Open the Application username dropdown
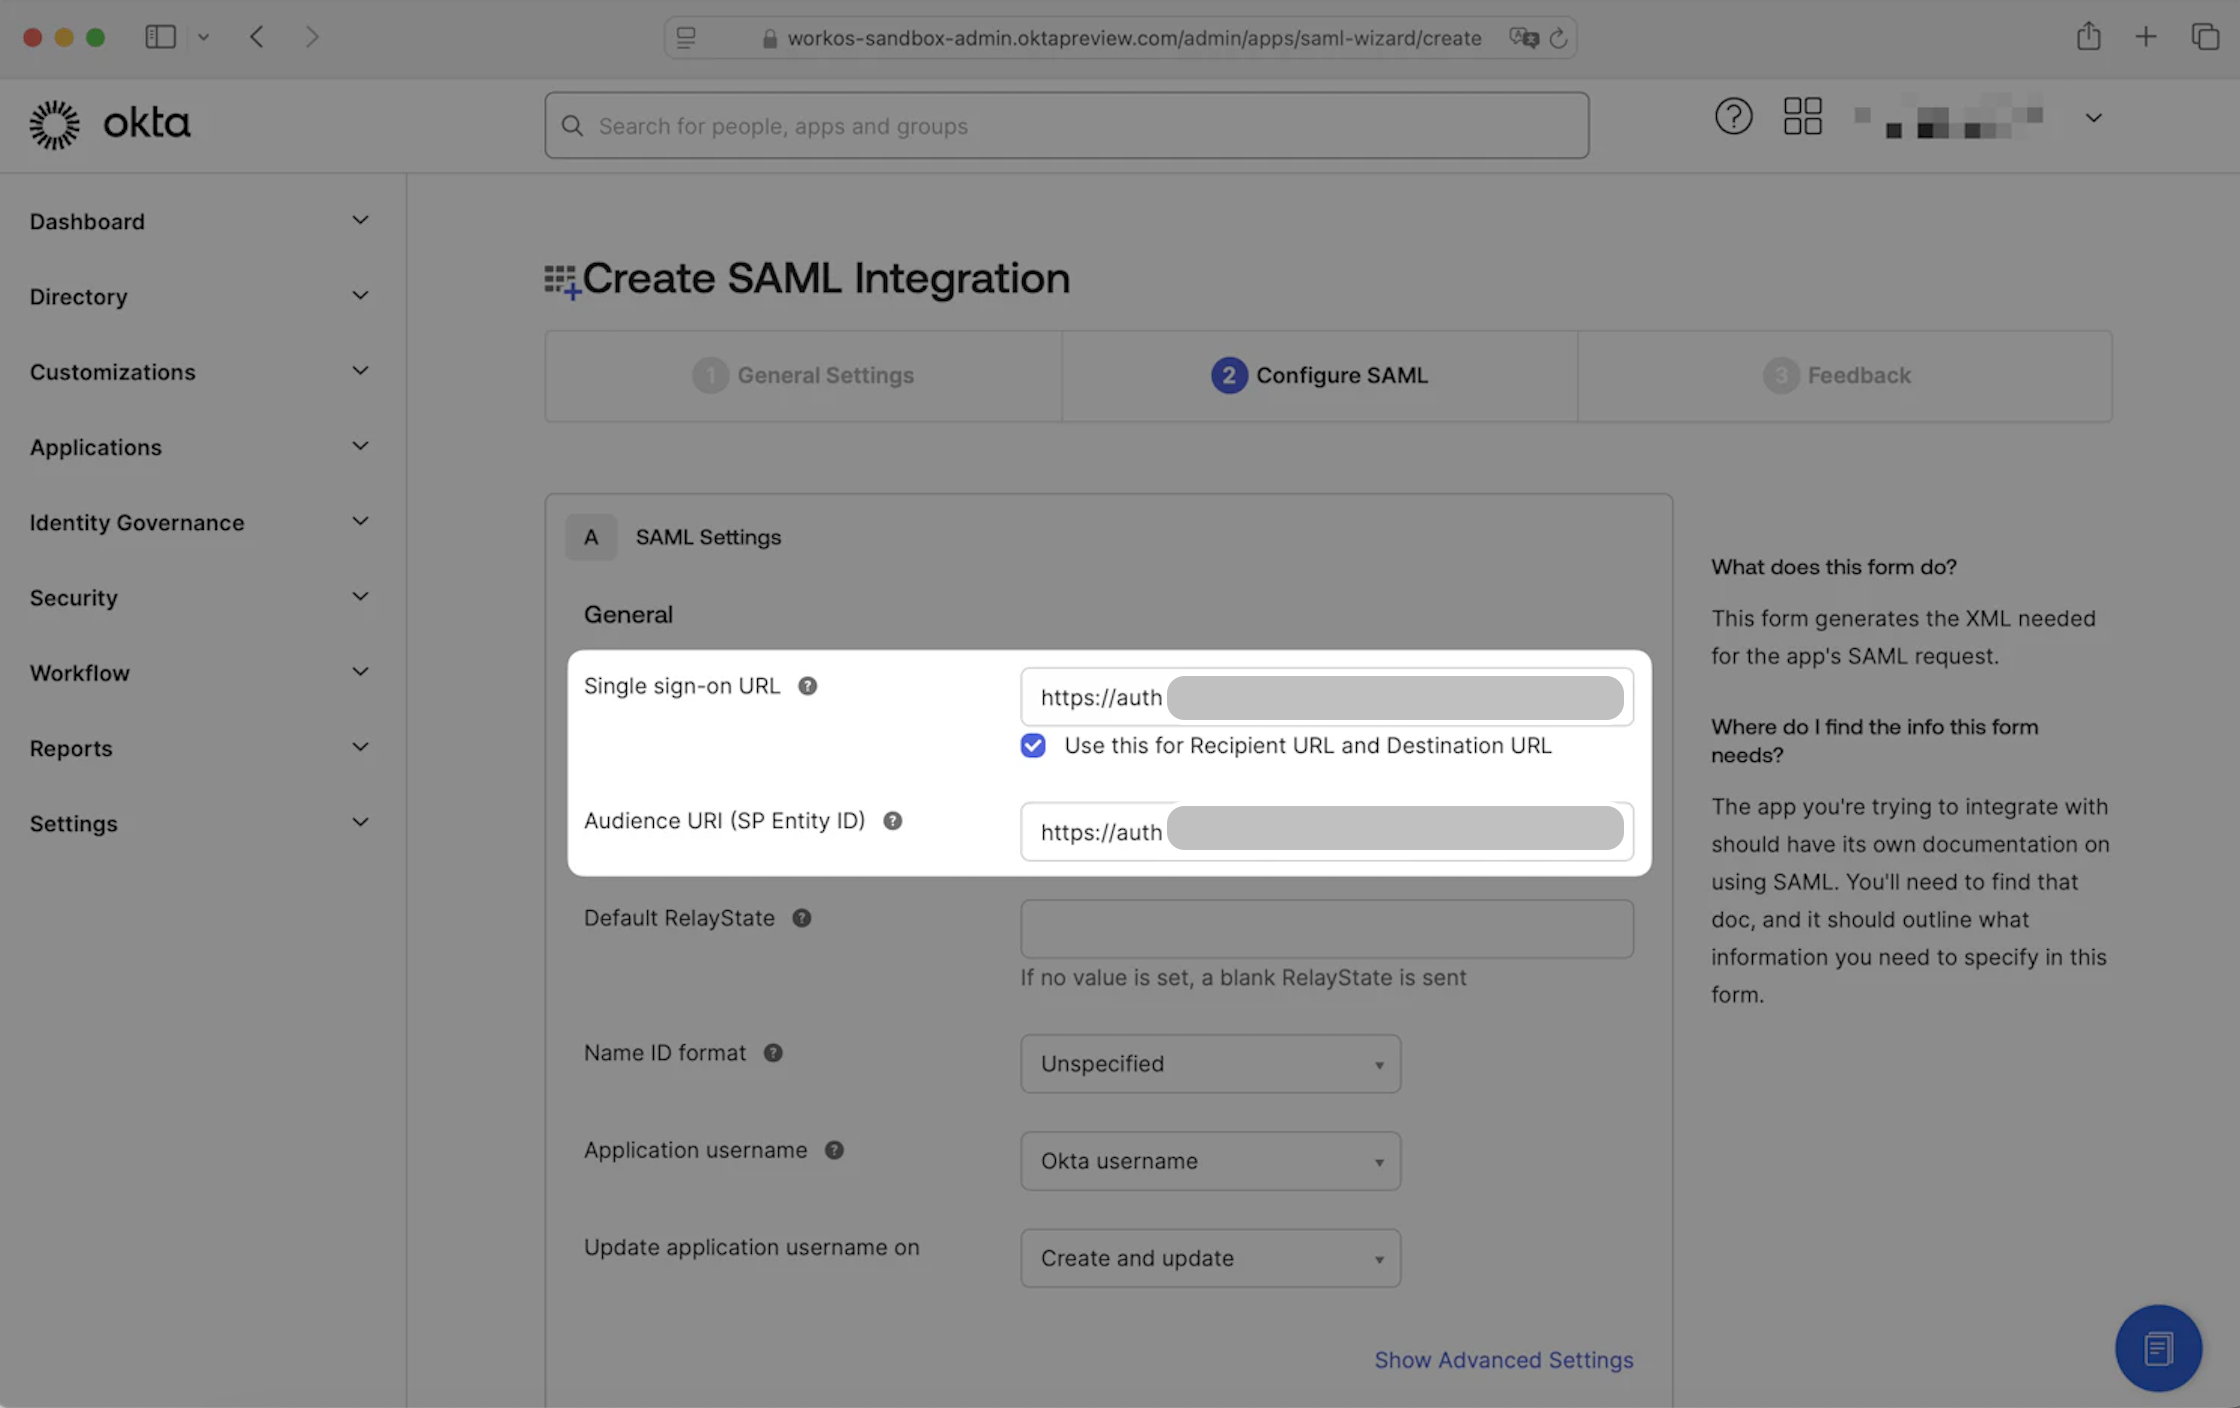The image size is (2240, 1408). [x=1210, y=1161]
